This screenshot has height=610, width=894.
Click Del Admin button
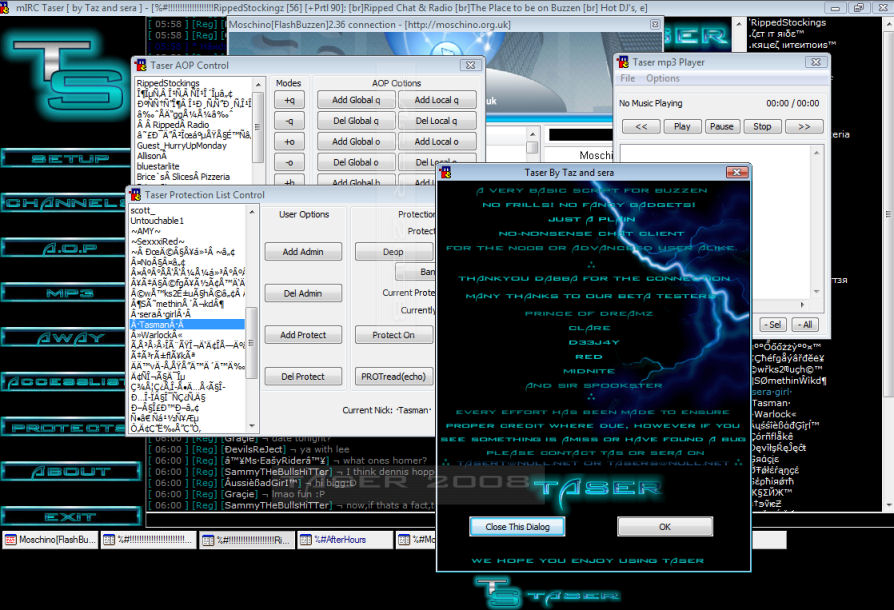pyautogui.click(x=303, y=293)
